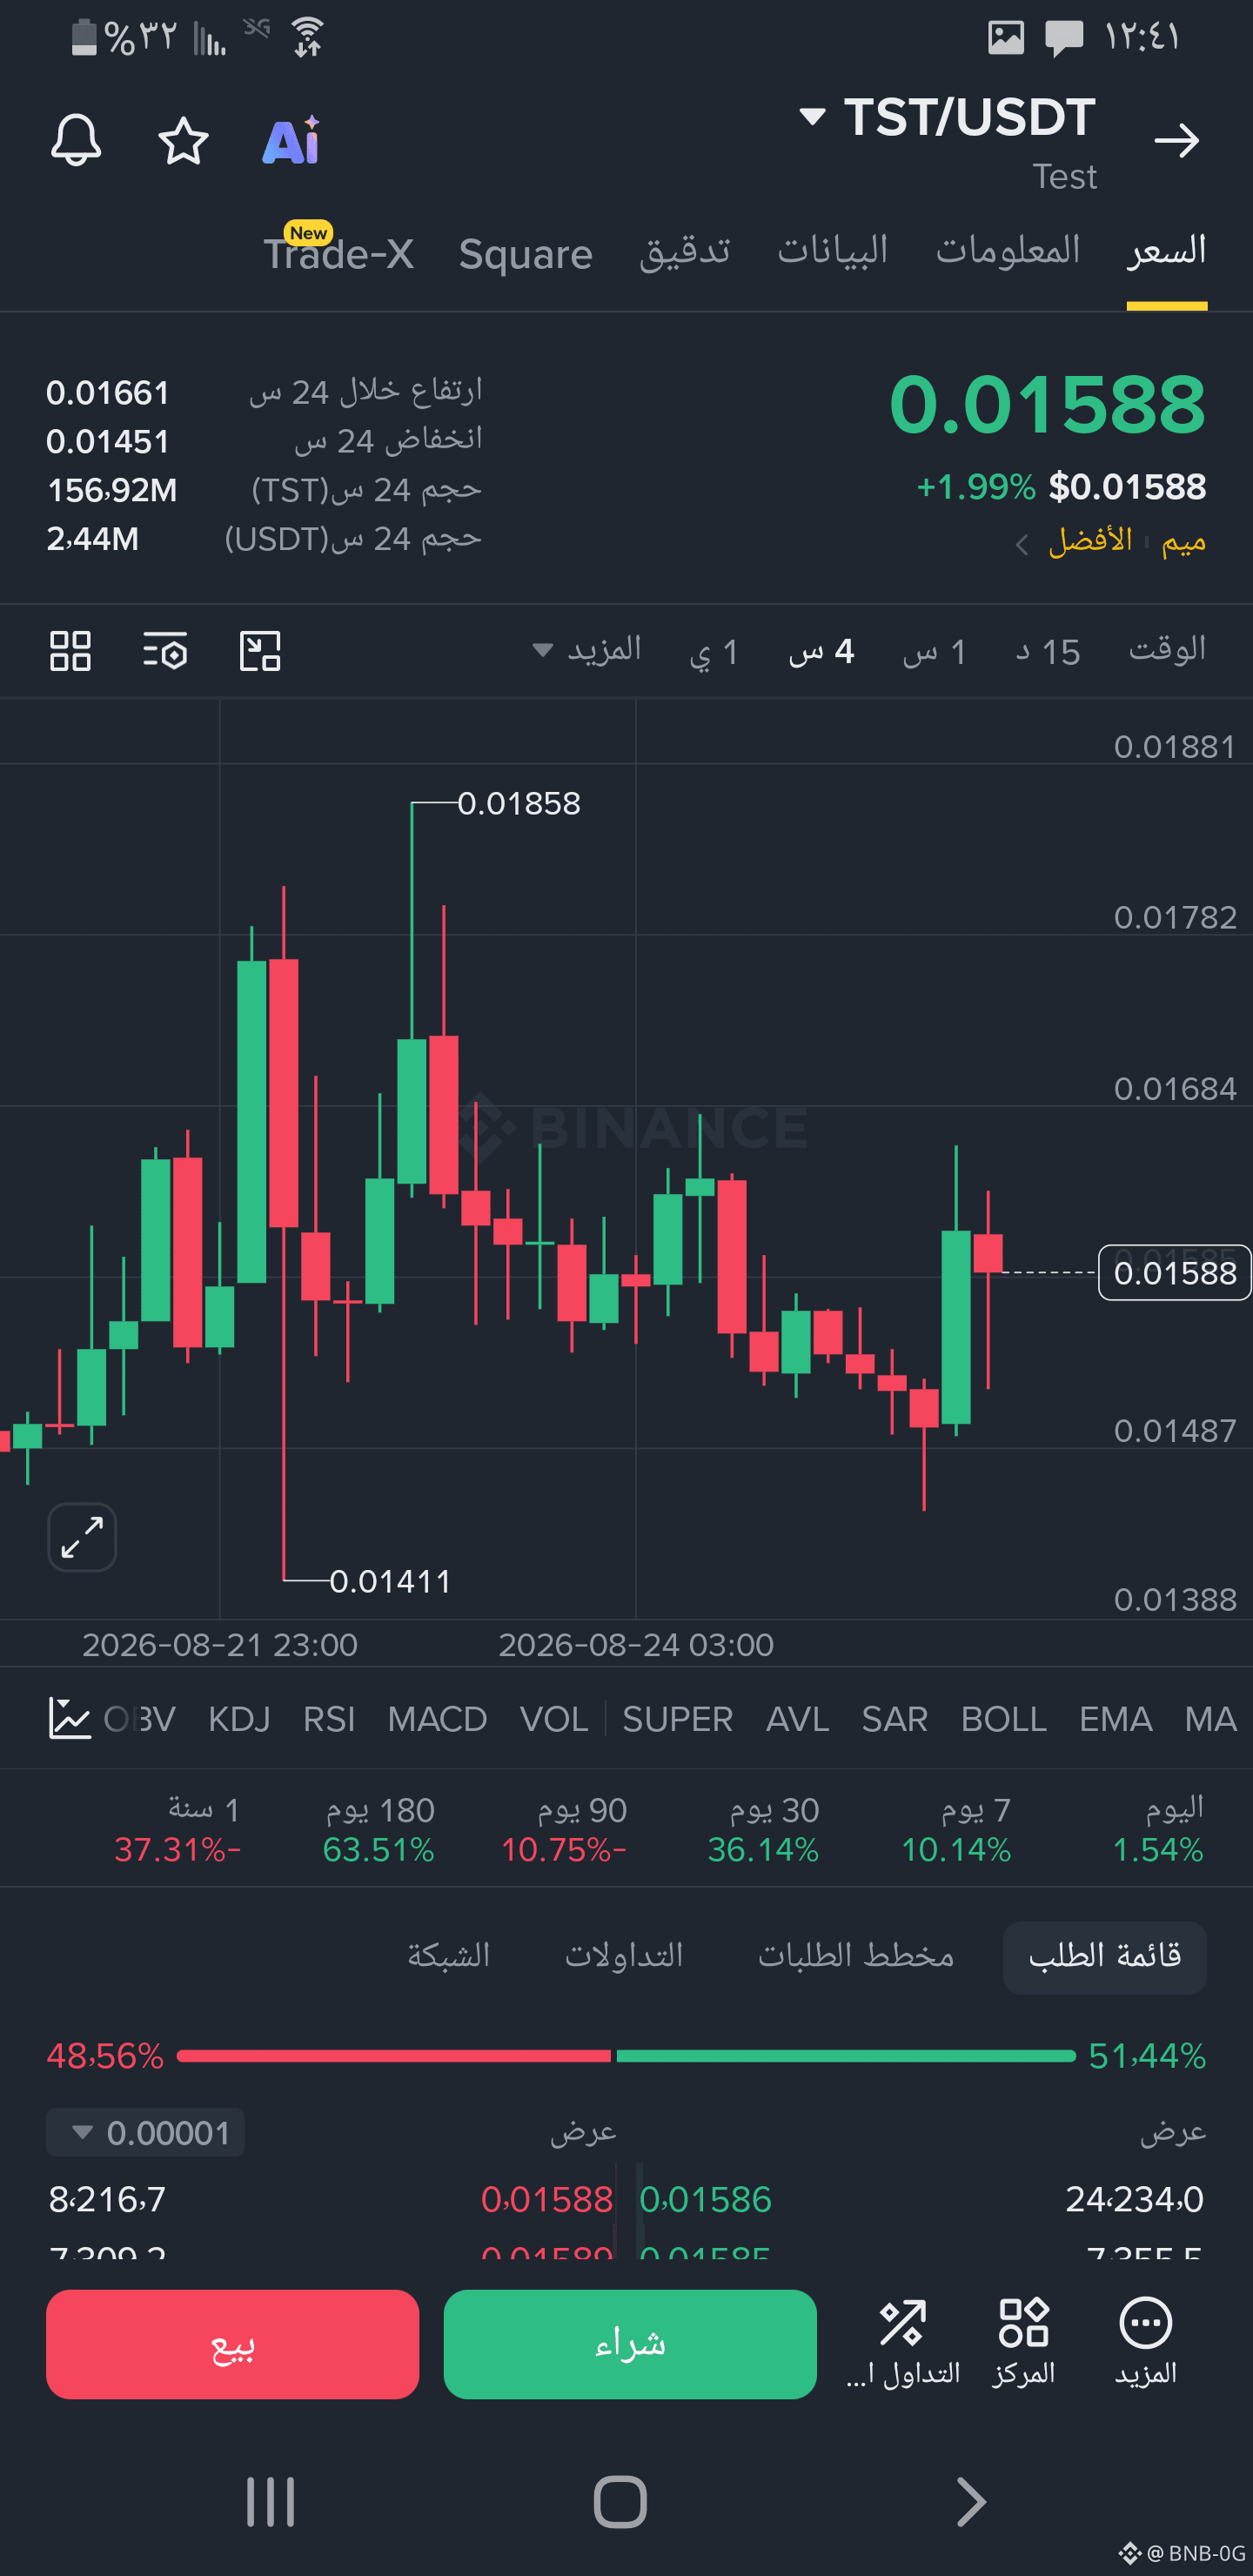Switch to the السعر tab

(1167, 252)
